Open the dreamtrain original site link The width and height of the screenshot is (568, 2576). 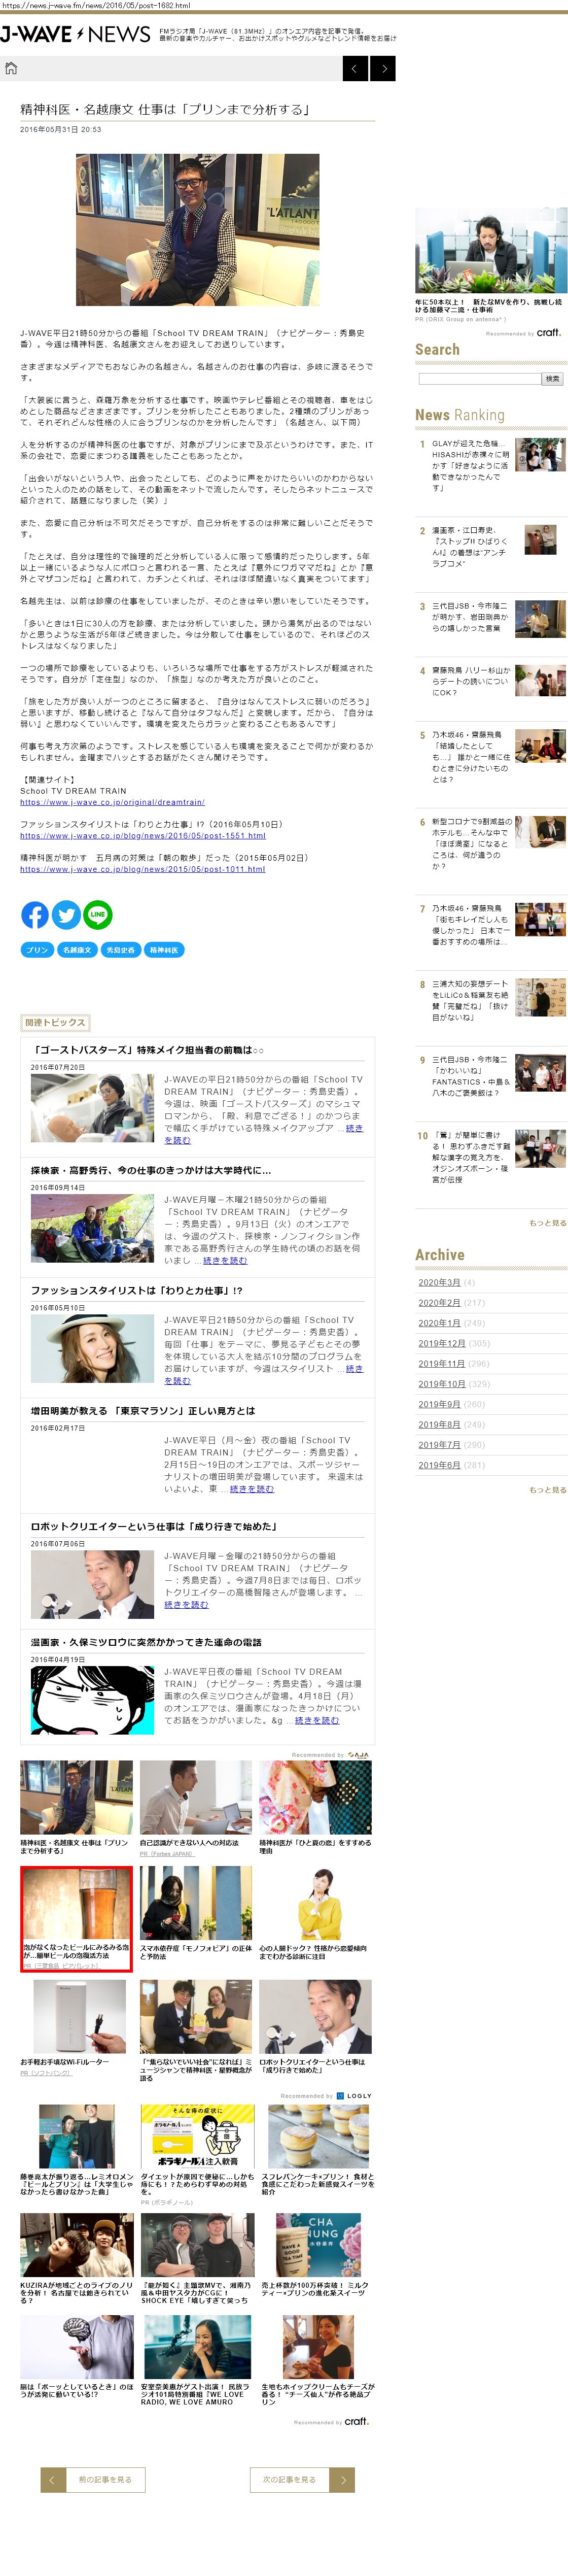click(112, 802)
